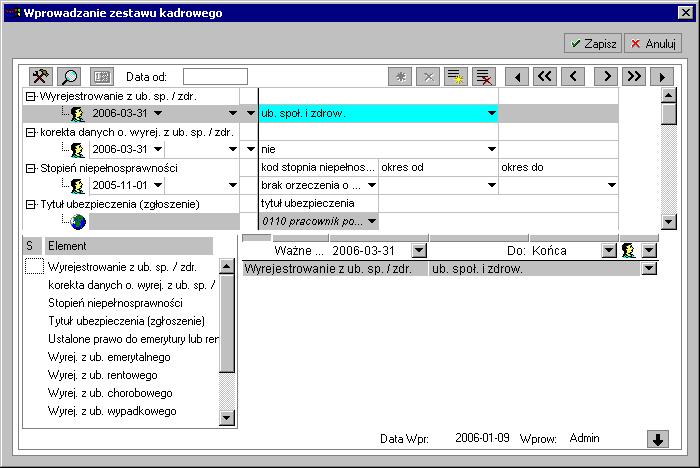
Task: Open the okres do dropdown
Action: point(612,185)
